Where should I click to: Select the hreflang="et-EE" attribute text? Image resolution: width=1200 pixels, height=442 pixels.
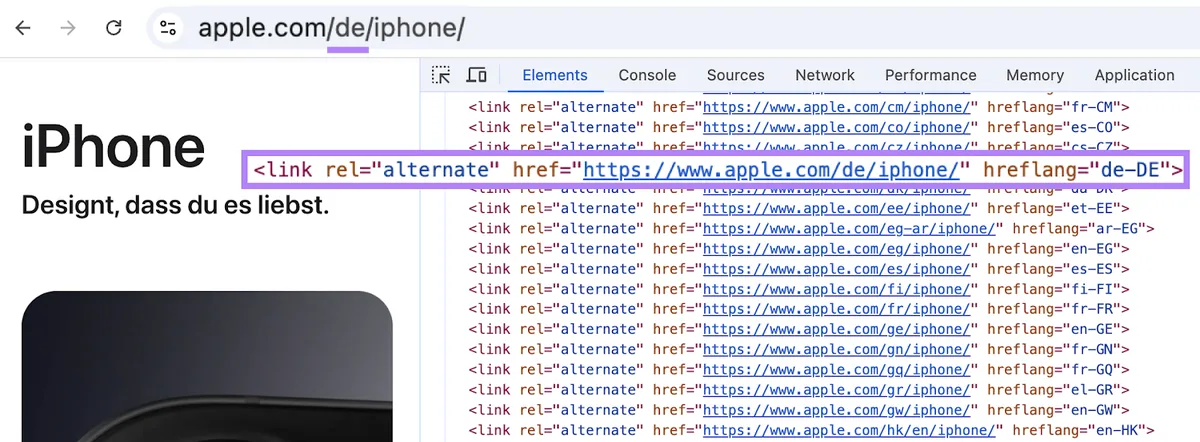[1054, 208]
